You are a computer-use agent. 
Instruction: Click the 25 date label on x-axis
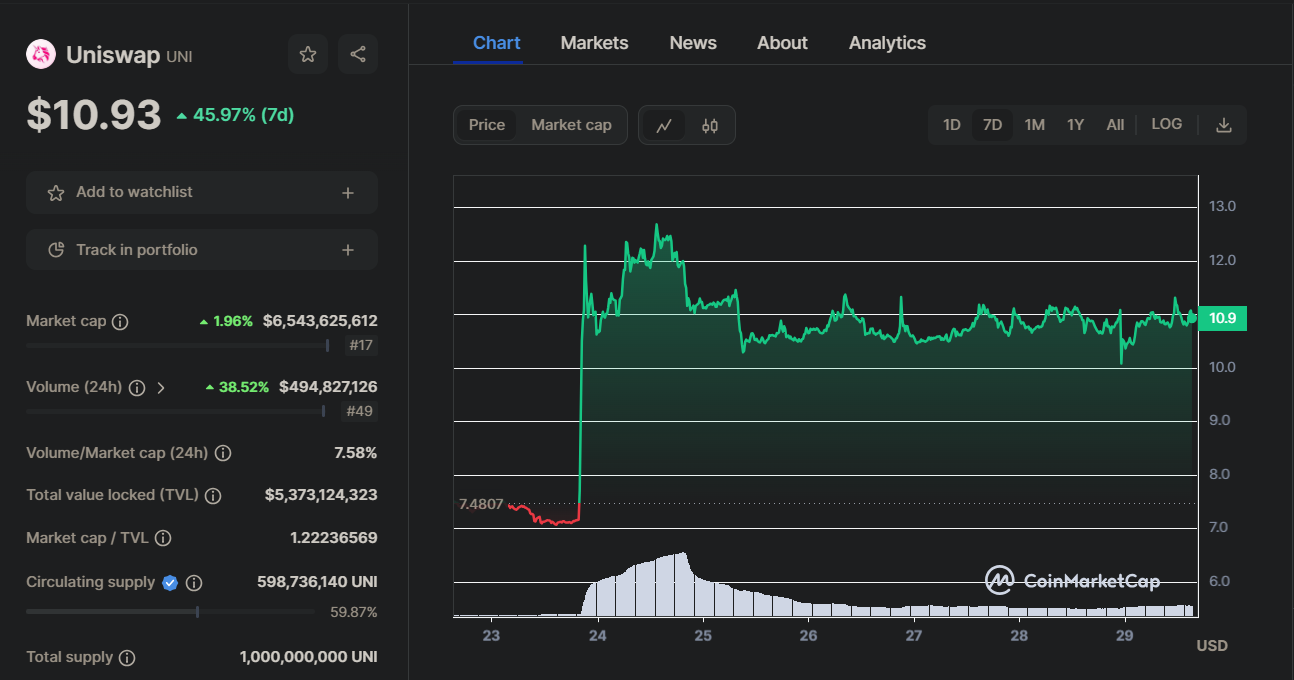point(703,636)
